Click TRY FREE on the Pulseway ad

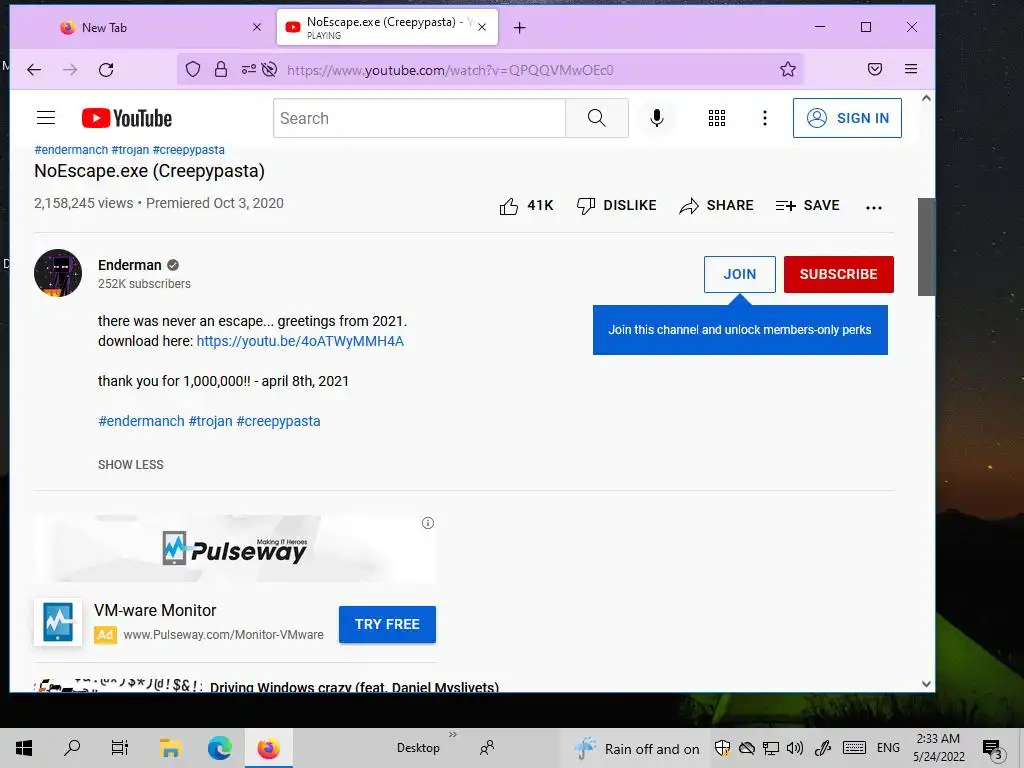tap(387, 624)
